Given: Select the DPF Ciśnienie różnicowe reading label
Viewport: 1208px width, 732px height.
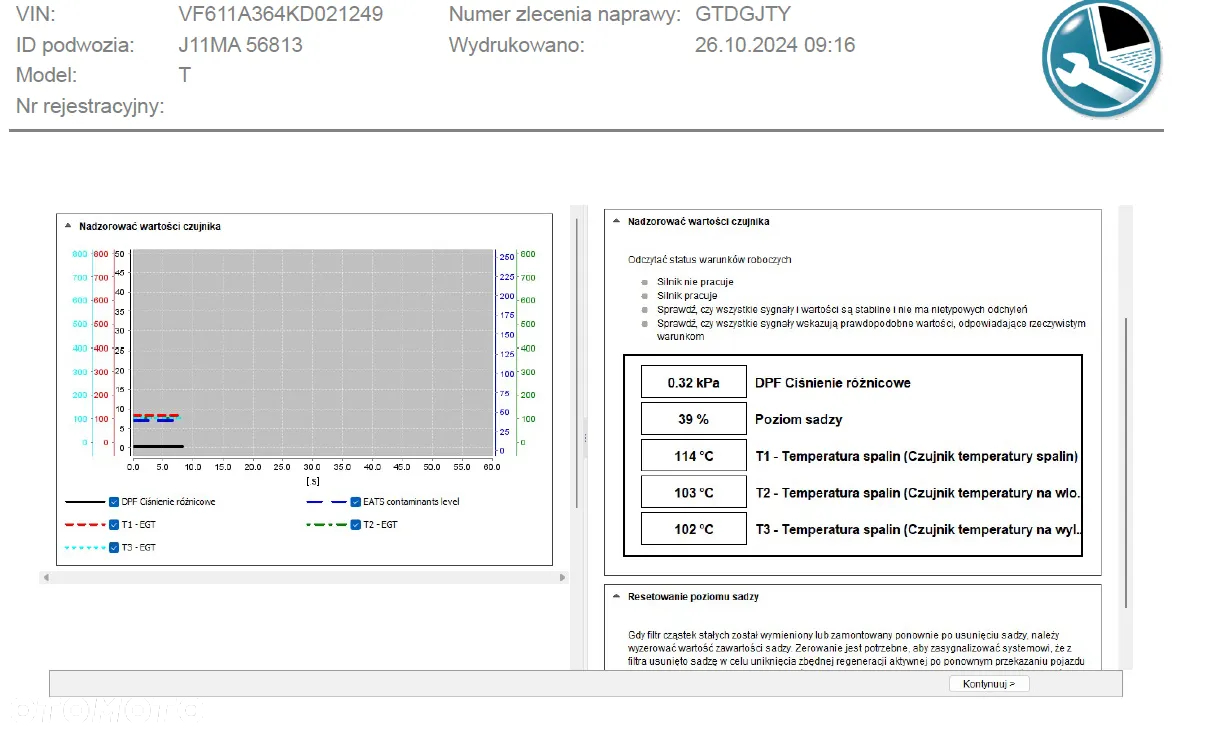Looking at the screenshot, I should coord(833,382).
